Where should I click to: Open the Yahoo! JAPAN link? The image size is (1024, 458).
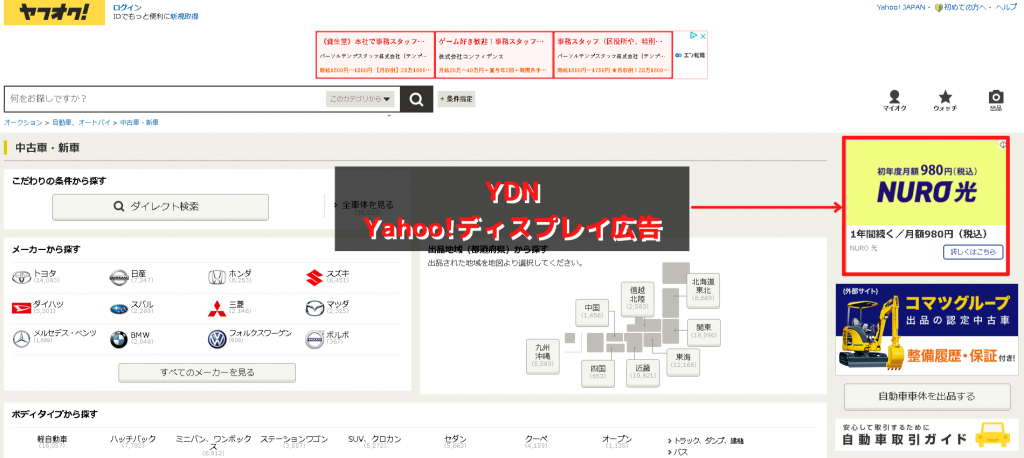[x=902, y=7]
